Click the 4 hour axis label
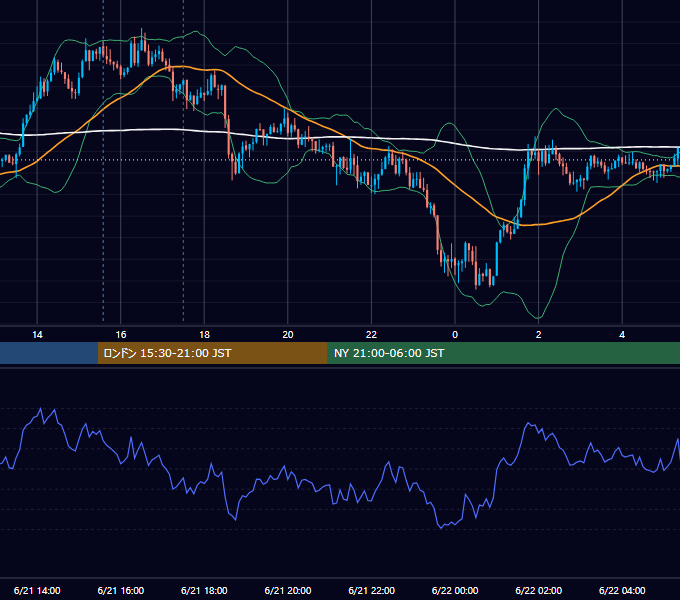This screenshot has width=680, height=600. point(622,335)
